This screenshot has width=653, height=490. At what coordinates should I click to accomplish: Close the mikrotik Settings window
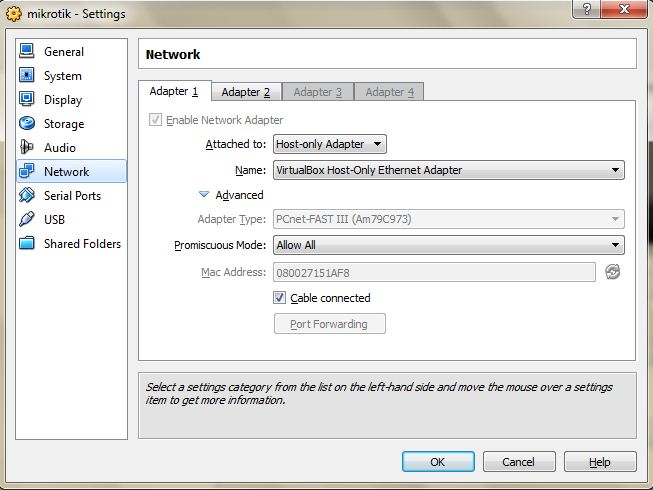coord(625,8)
